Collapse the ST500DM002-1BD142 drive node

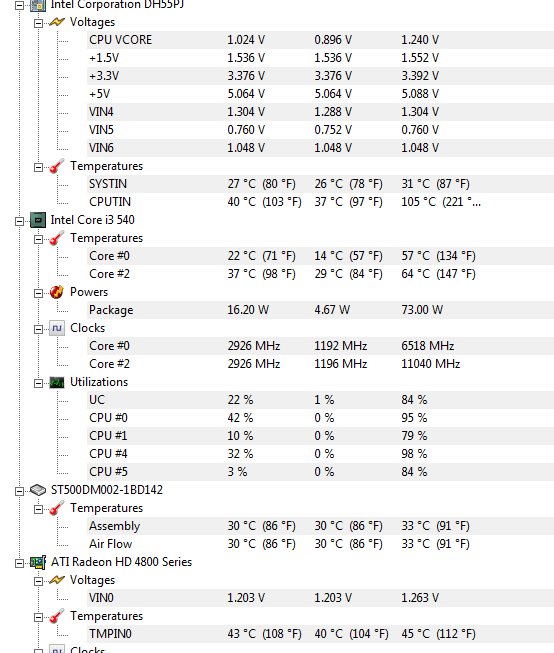point(19,491)
